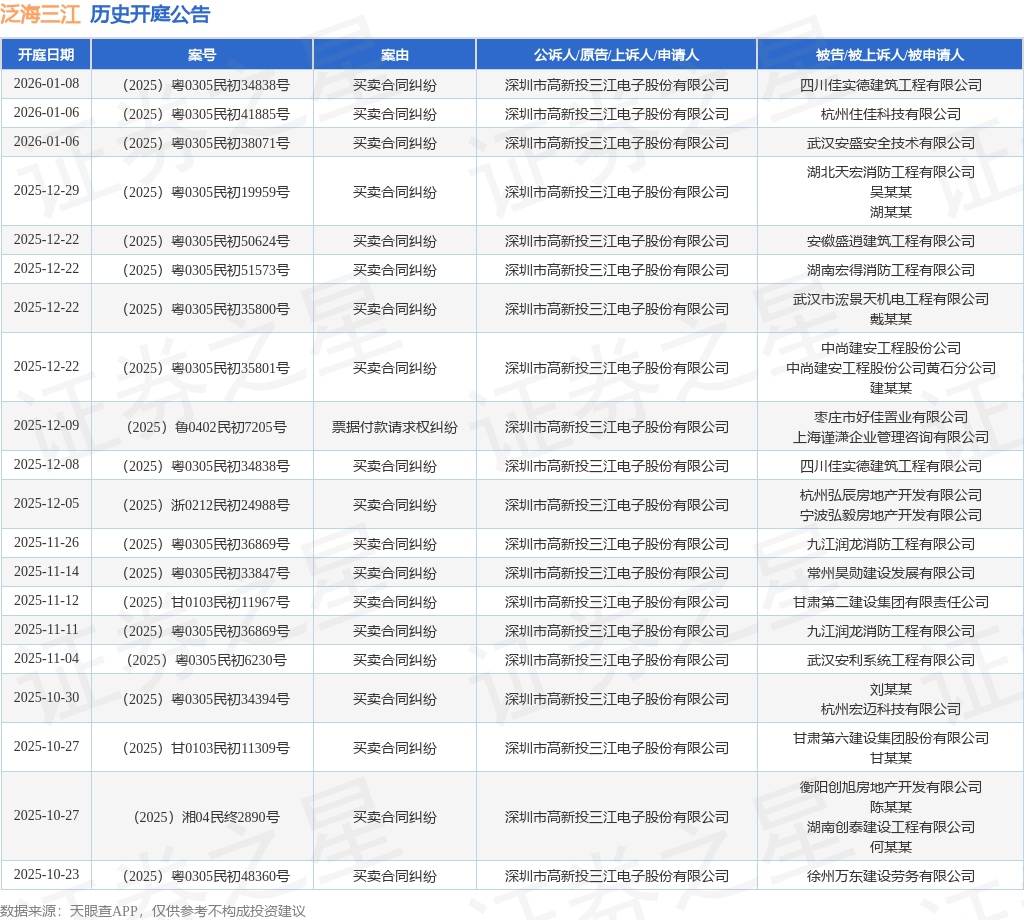
Task: Select the 案由 column header
Action: click(x=394, y=55)
